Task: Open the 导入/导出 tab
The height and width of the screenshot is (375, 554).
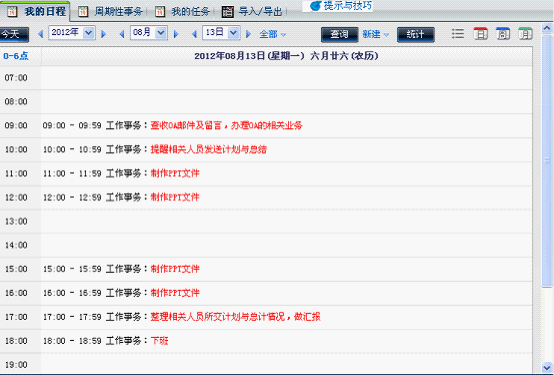Action: [260, 12]
